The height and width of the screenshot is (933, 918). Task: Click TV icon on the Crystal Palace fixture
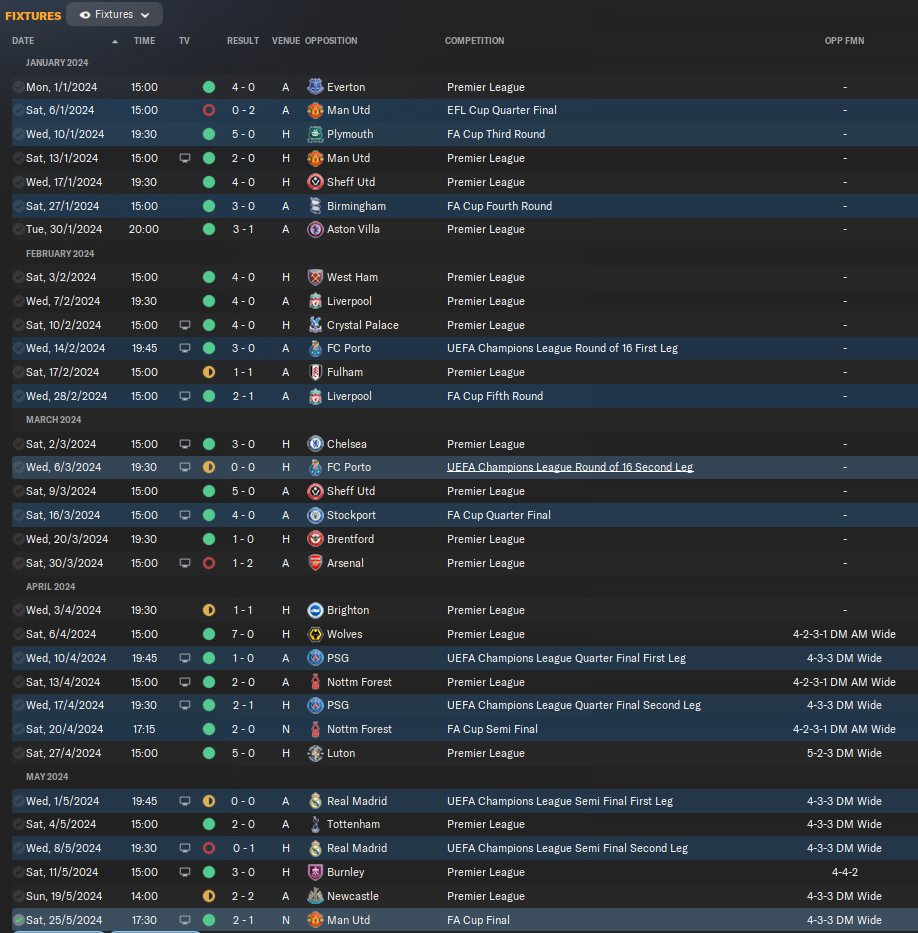click(185, 325)
